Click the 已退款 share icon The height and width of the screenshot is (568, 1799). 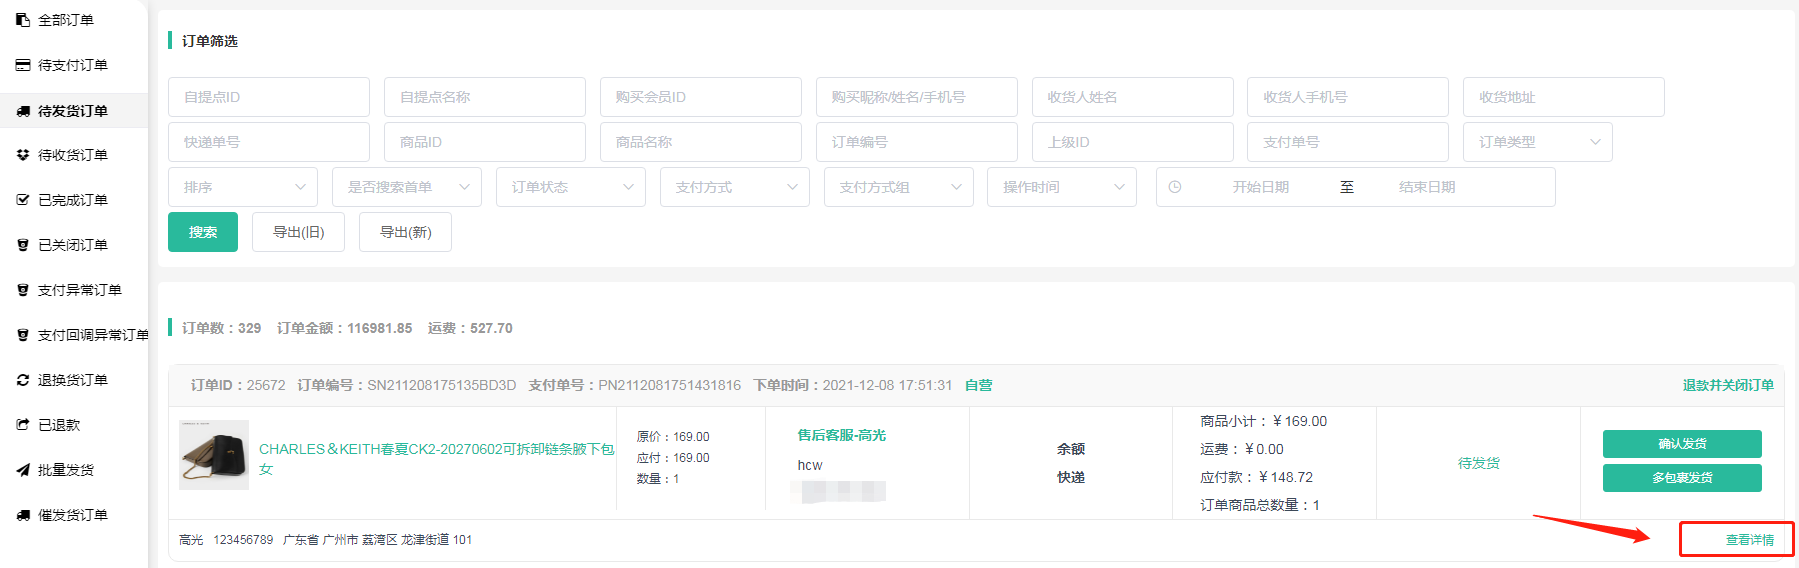23,425
